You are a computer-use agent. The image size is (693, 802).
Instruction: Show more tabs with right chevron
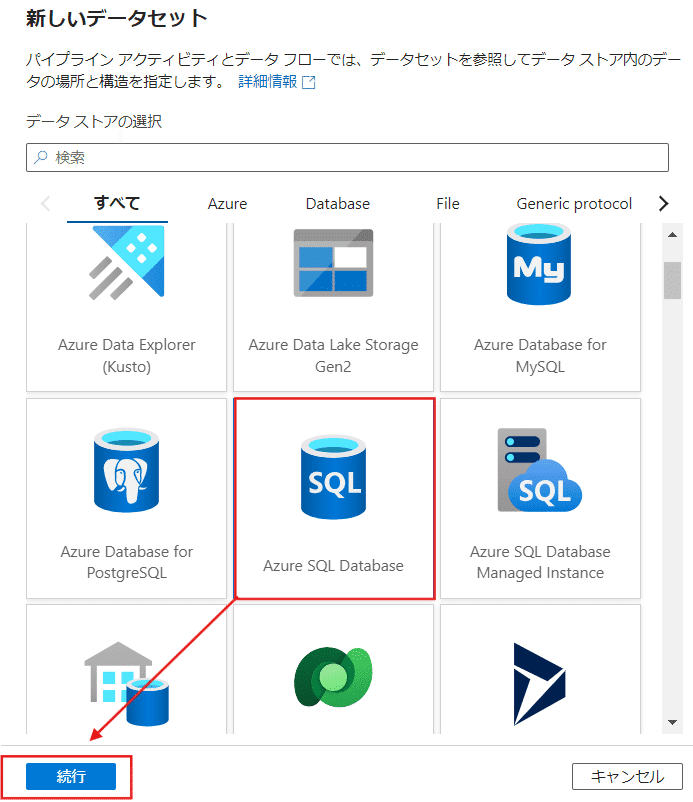663,204
